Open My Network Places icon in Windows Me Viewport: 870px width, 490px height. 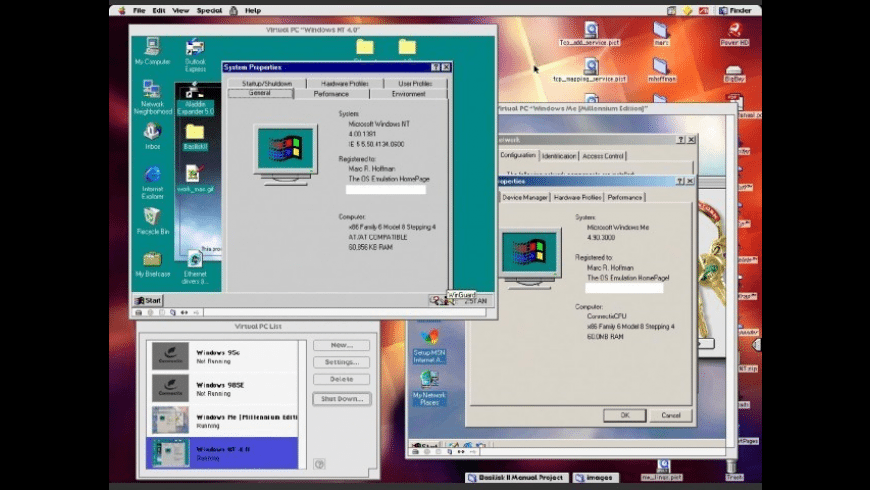pyautogui.click(x=429, y=387)
